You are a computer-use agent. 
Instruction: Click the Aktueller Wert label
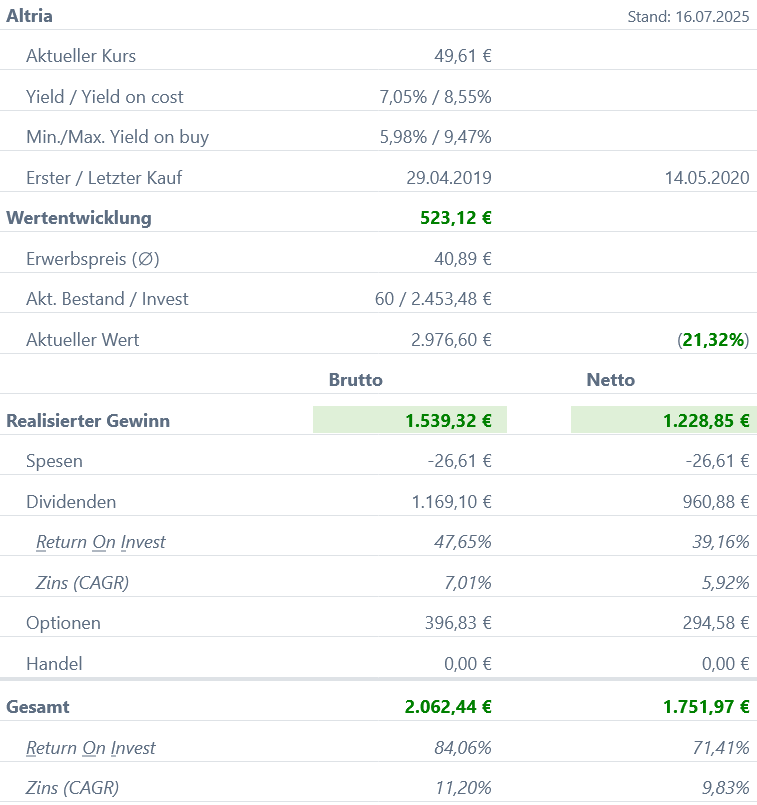click(83, 340)
